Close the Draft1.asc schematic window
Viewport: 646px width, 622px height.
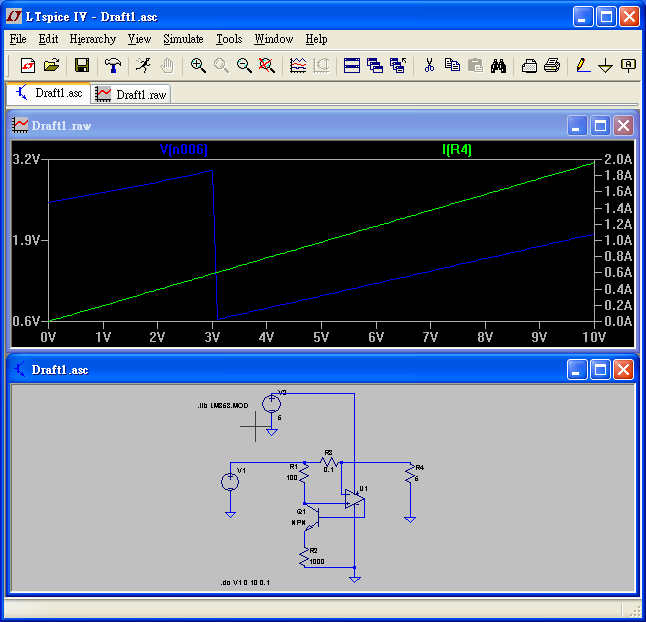click(623, 369)
